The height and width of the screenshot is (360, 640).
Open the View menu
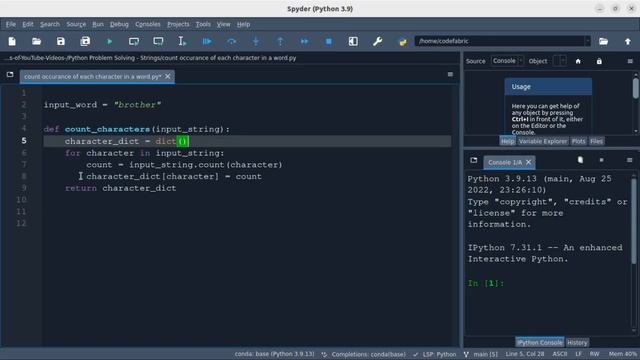click(223, 24)
